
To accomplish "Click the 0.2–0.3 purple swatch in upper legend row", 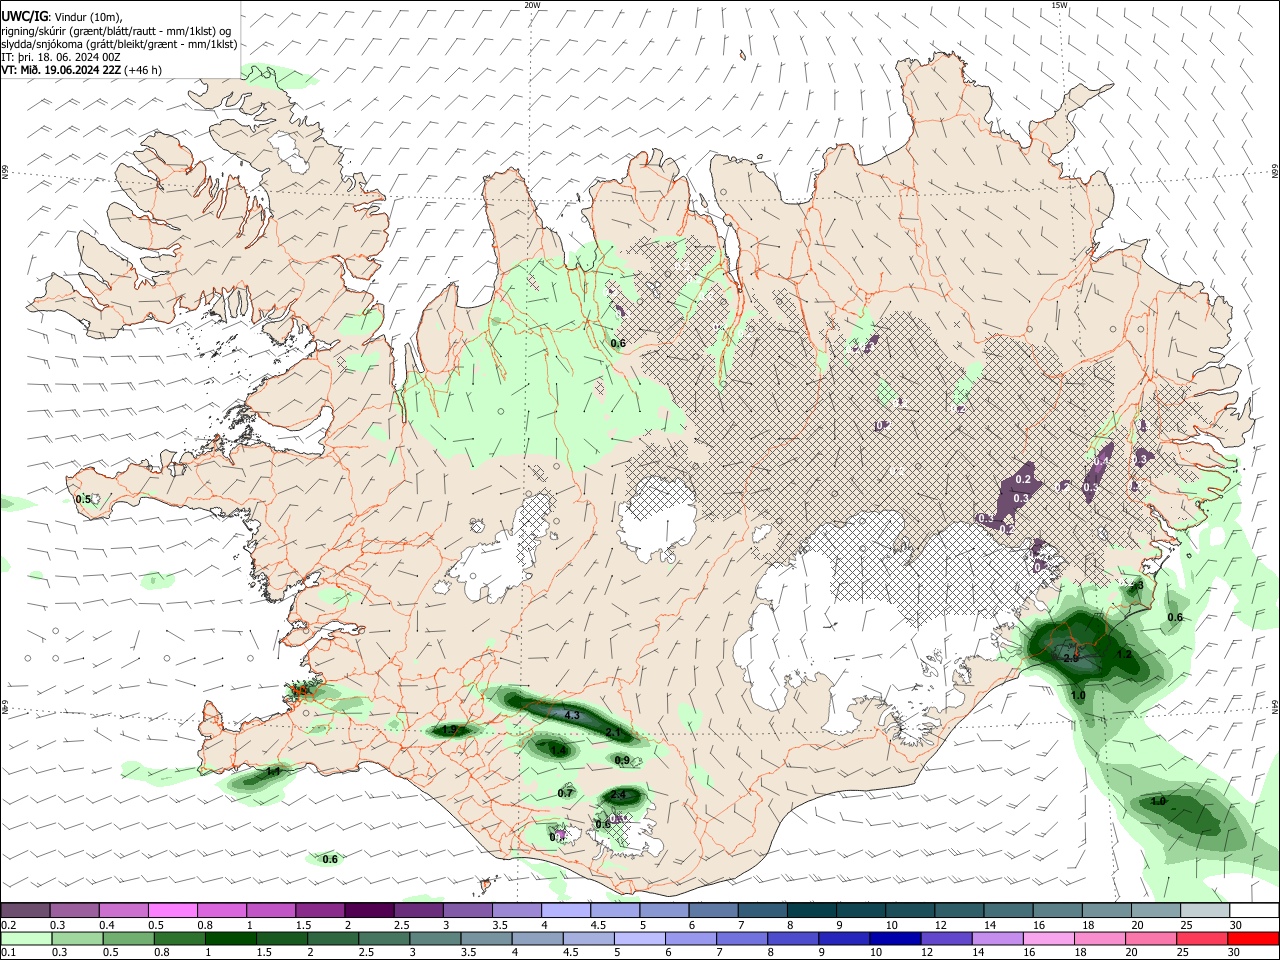I will click(x=27, y=910).
